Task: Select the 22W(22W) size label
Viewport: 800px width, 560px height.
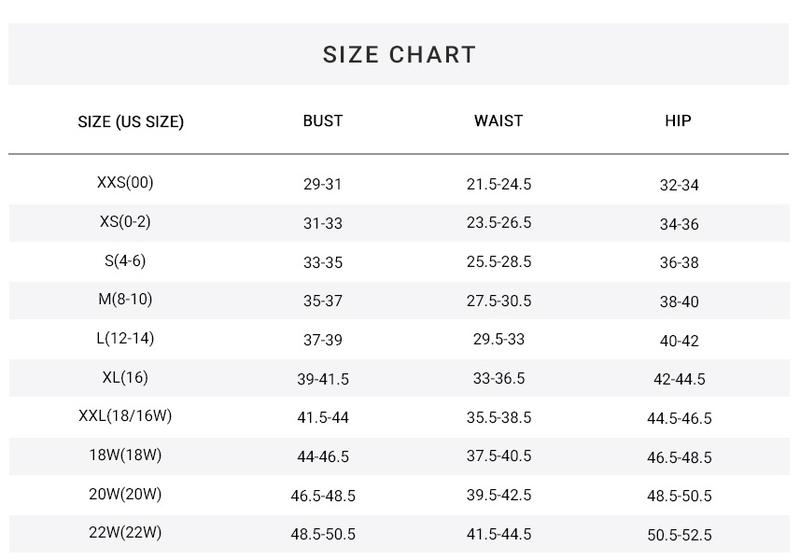Action: click(x=125, y=533)
